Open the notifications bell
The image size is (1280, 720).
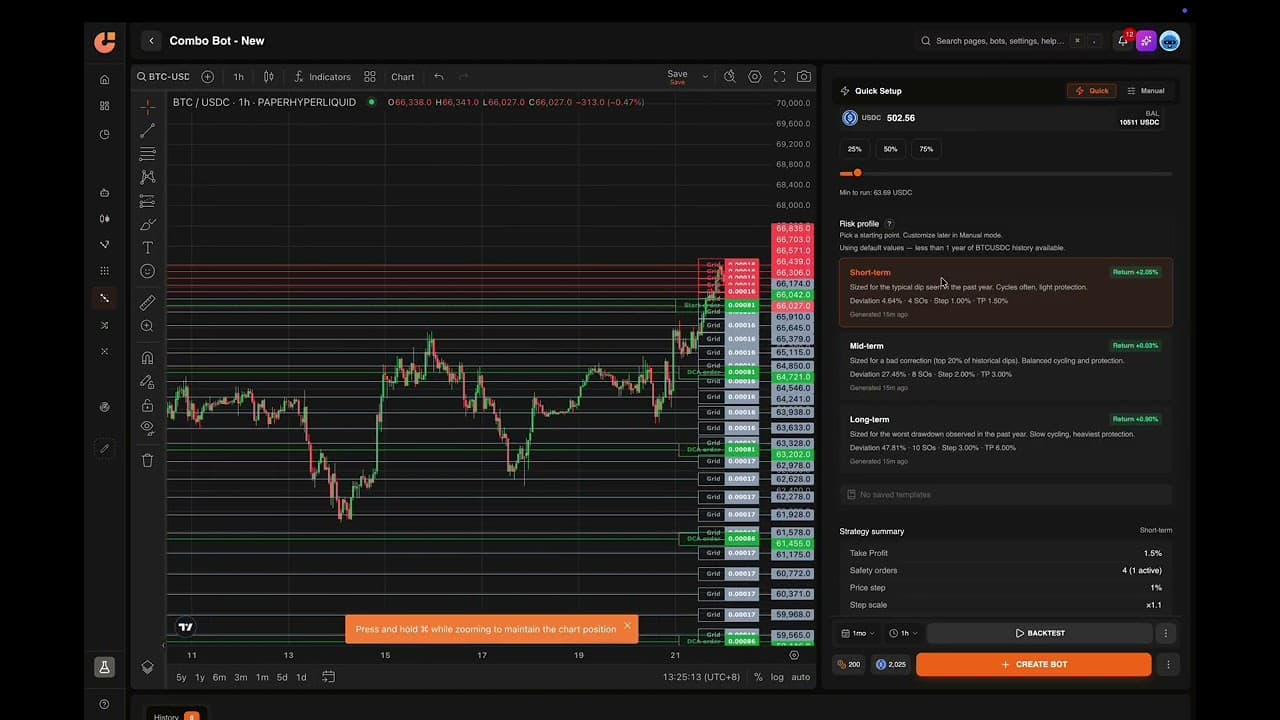click(1123, 41)
